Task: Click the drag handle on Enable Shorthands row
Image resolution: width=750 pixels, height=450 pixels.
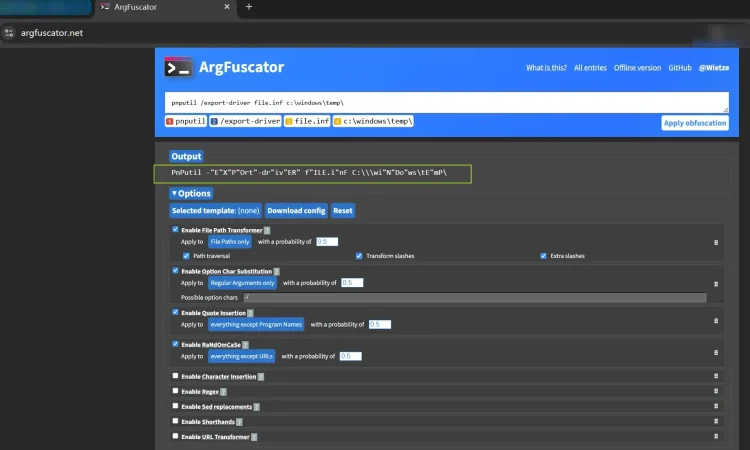Action: [x=716, y=421]
